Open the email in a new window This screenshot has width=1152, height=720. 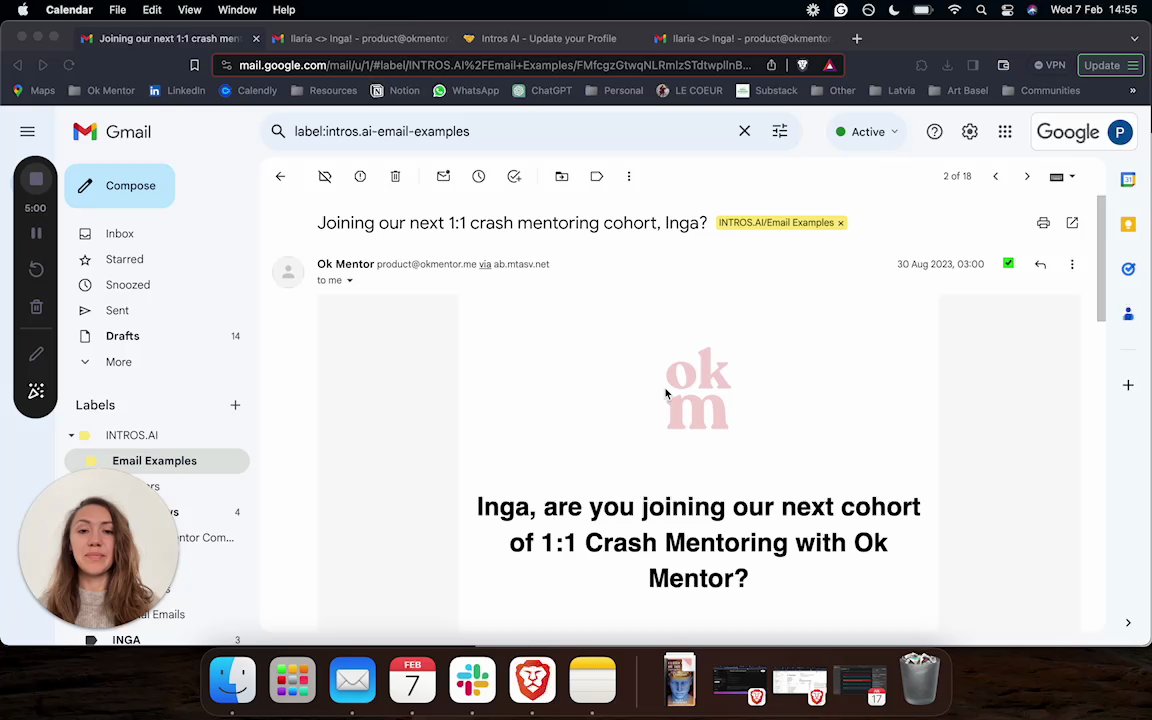pyautogui.click(x=1072, y=223)
